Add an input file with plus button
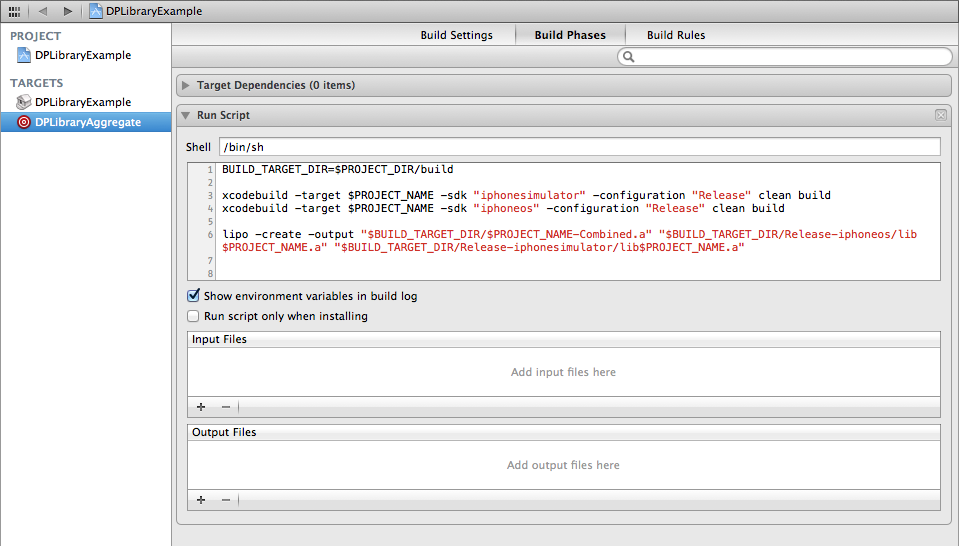Screen dimensions: 959x546 coord(201,407)
